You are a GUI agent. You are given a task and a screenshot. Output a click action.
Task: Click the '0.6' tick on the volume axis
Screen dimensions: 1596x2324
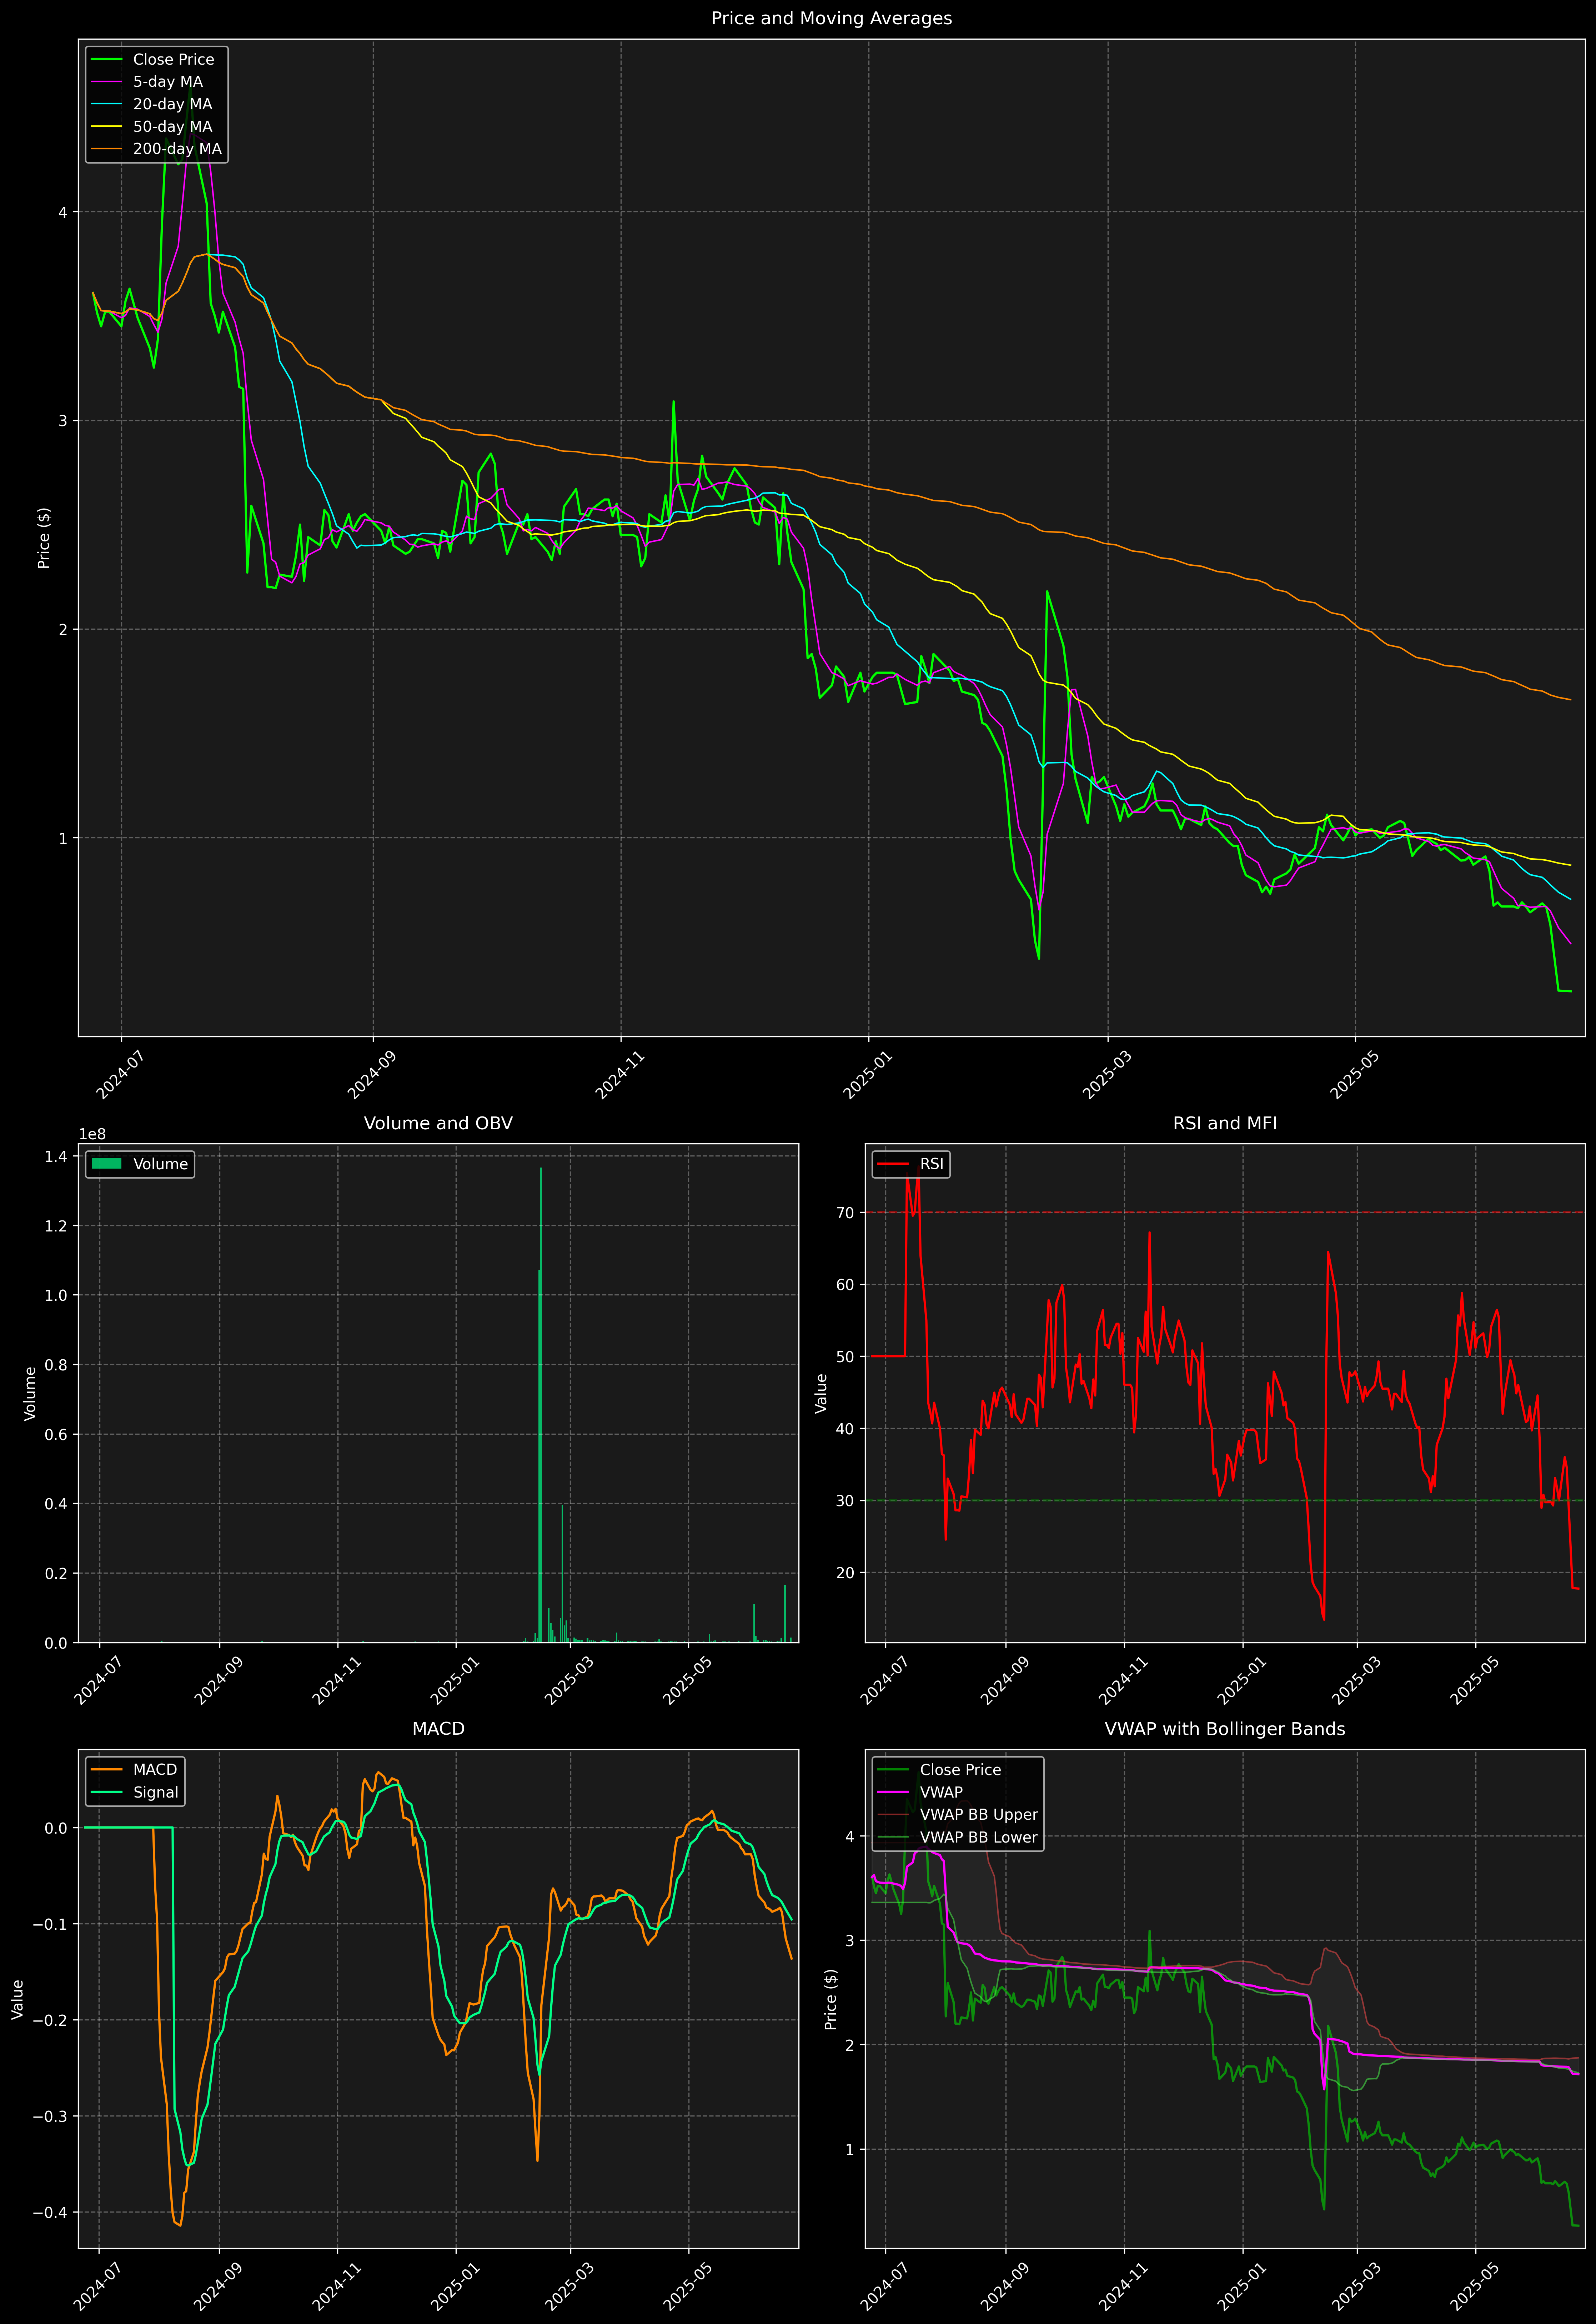57,1434
